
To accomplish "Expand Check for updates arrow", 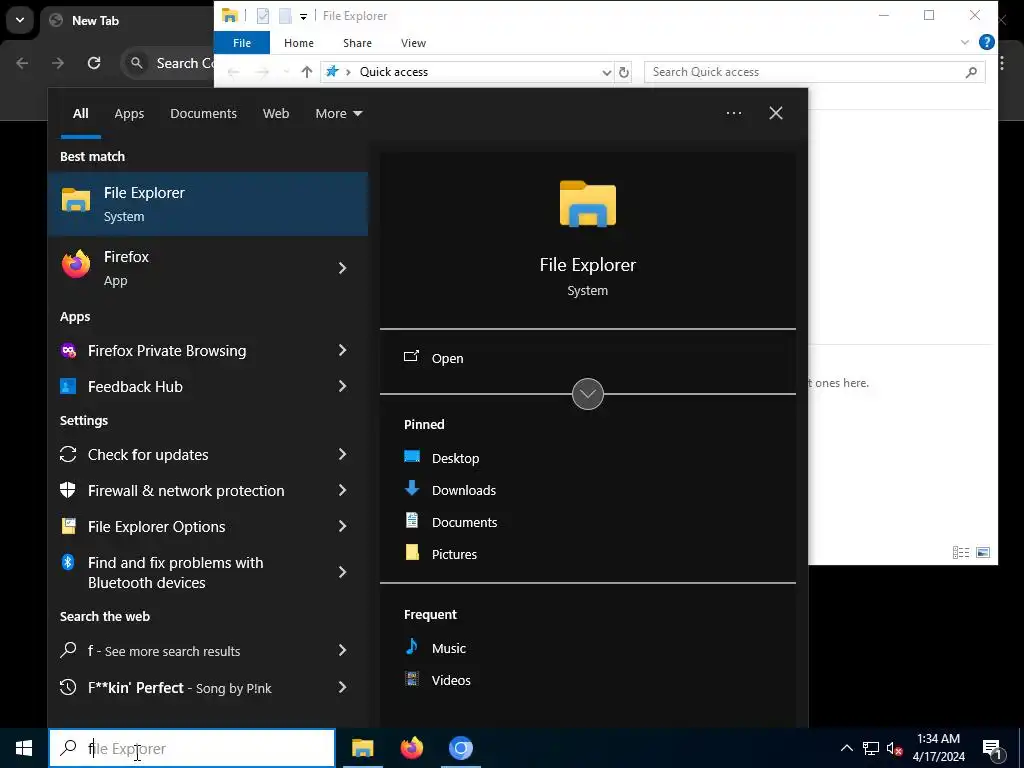I will [x=342, y=455].
